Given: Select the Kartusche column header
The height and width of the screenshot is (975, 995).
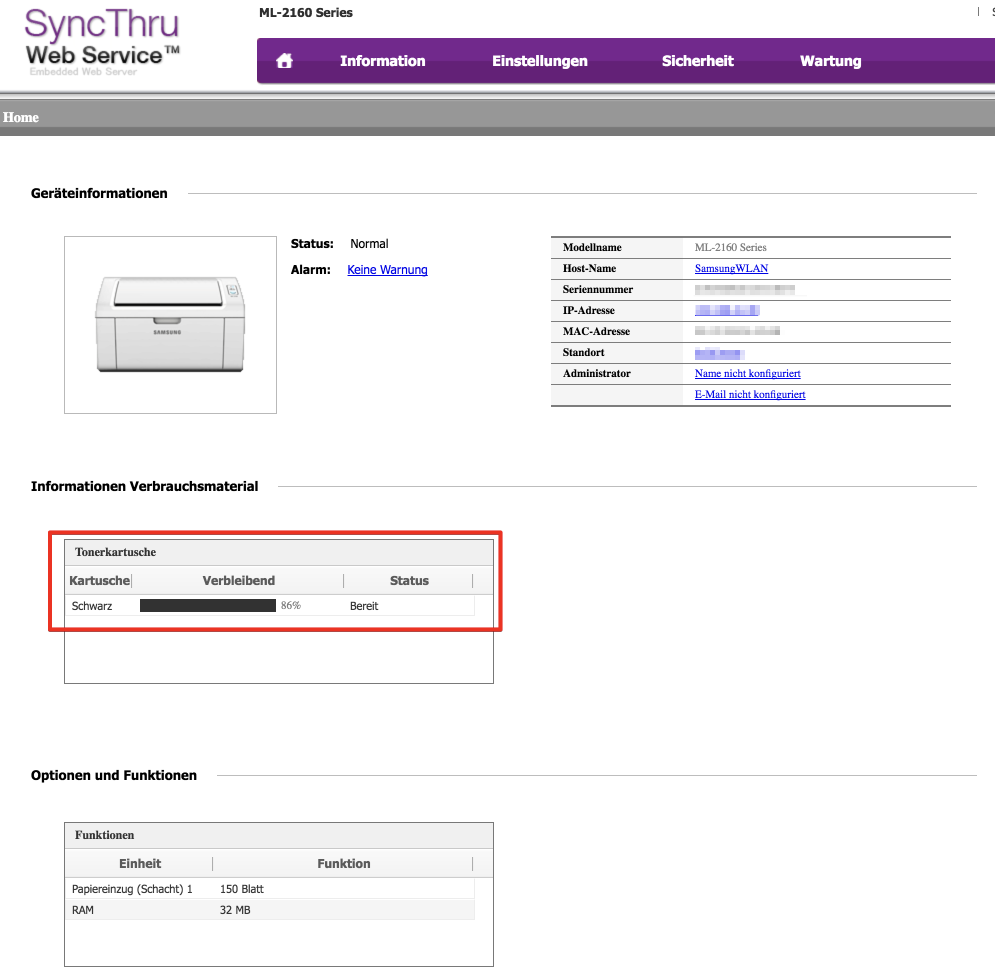Looking at the screenshot, I should (99, 581).
